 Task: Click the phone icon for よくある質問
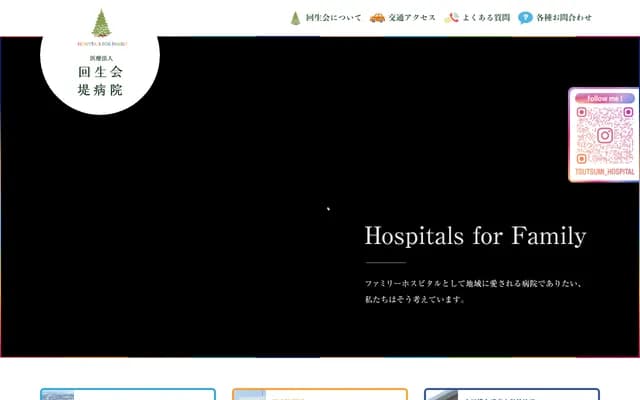451,18
